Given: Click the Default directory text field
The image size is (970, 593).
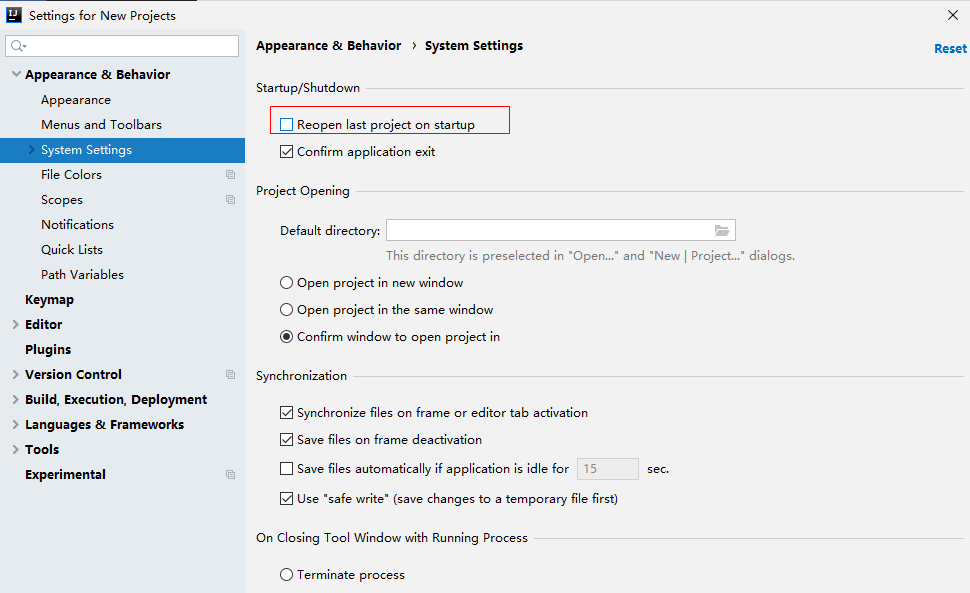Looking at the screenshot, I should pos(546,231).
